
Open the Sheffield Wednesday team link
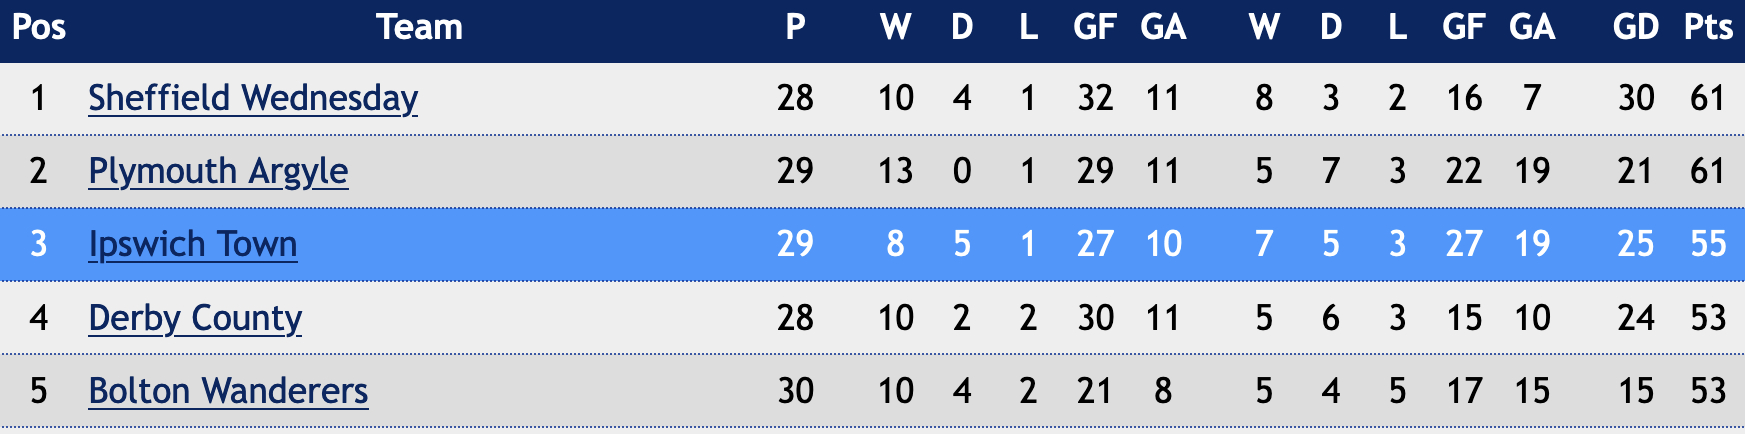tap(253, 98)
